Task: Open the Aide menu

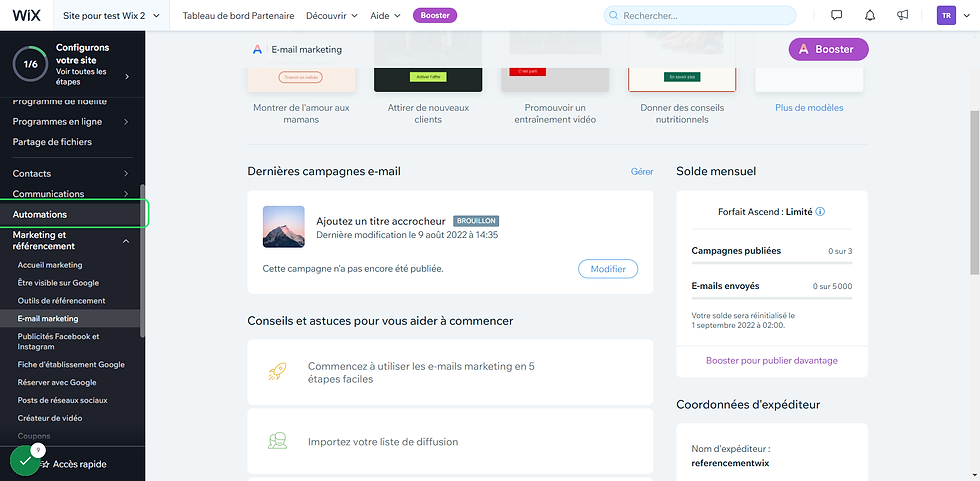Action: [x=385, y=16]
